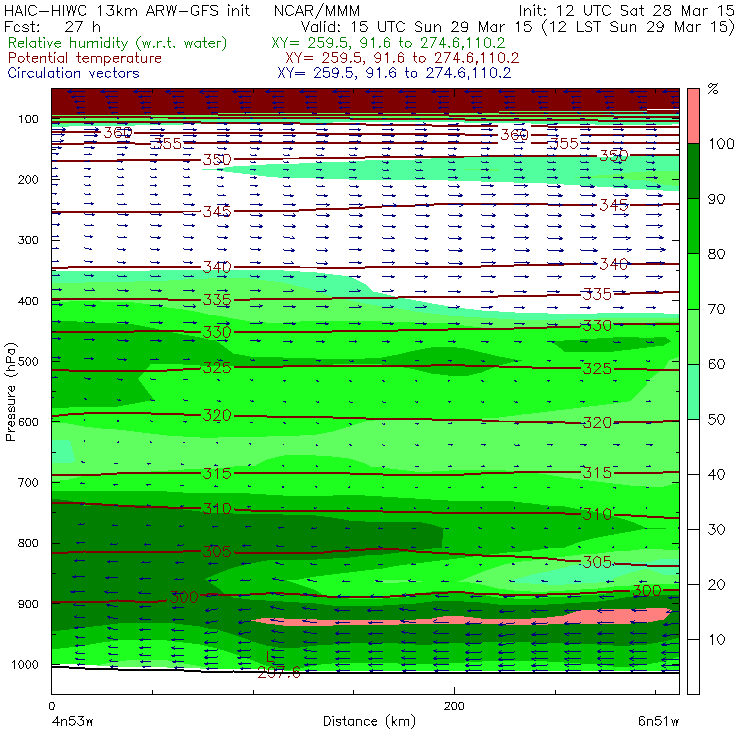Click the '30' label on the color bar
Viewport: 740px width, 740px height.
click(x=716, y=530)
